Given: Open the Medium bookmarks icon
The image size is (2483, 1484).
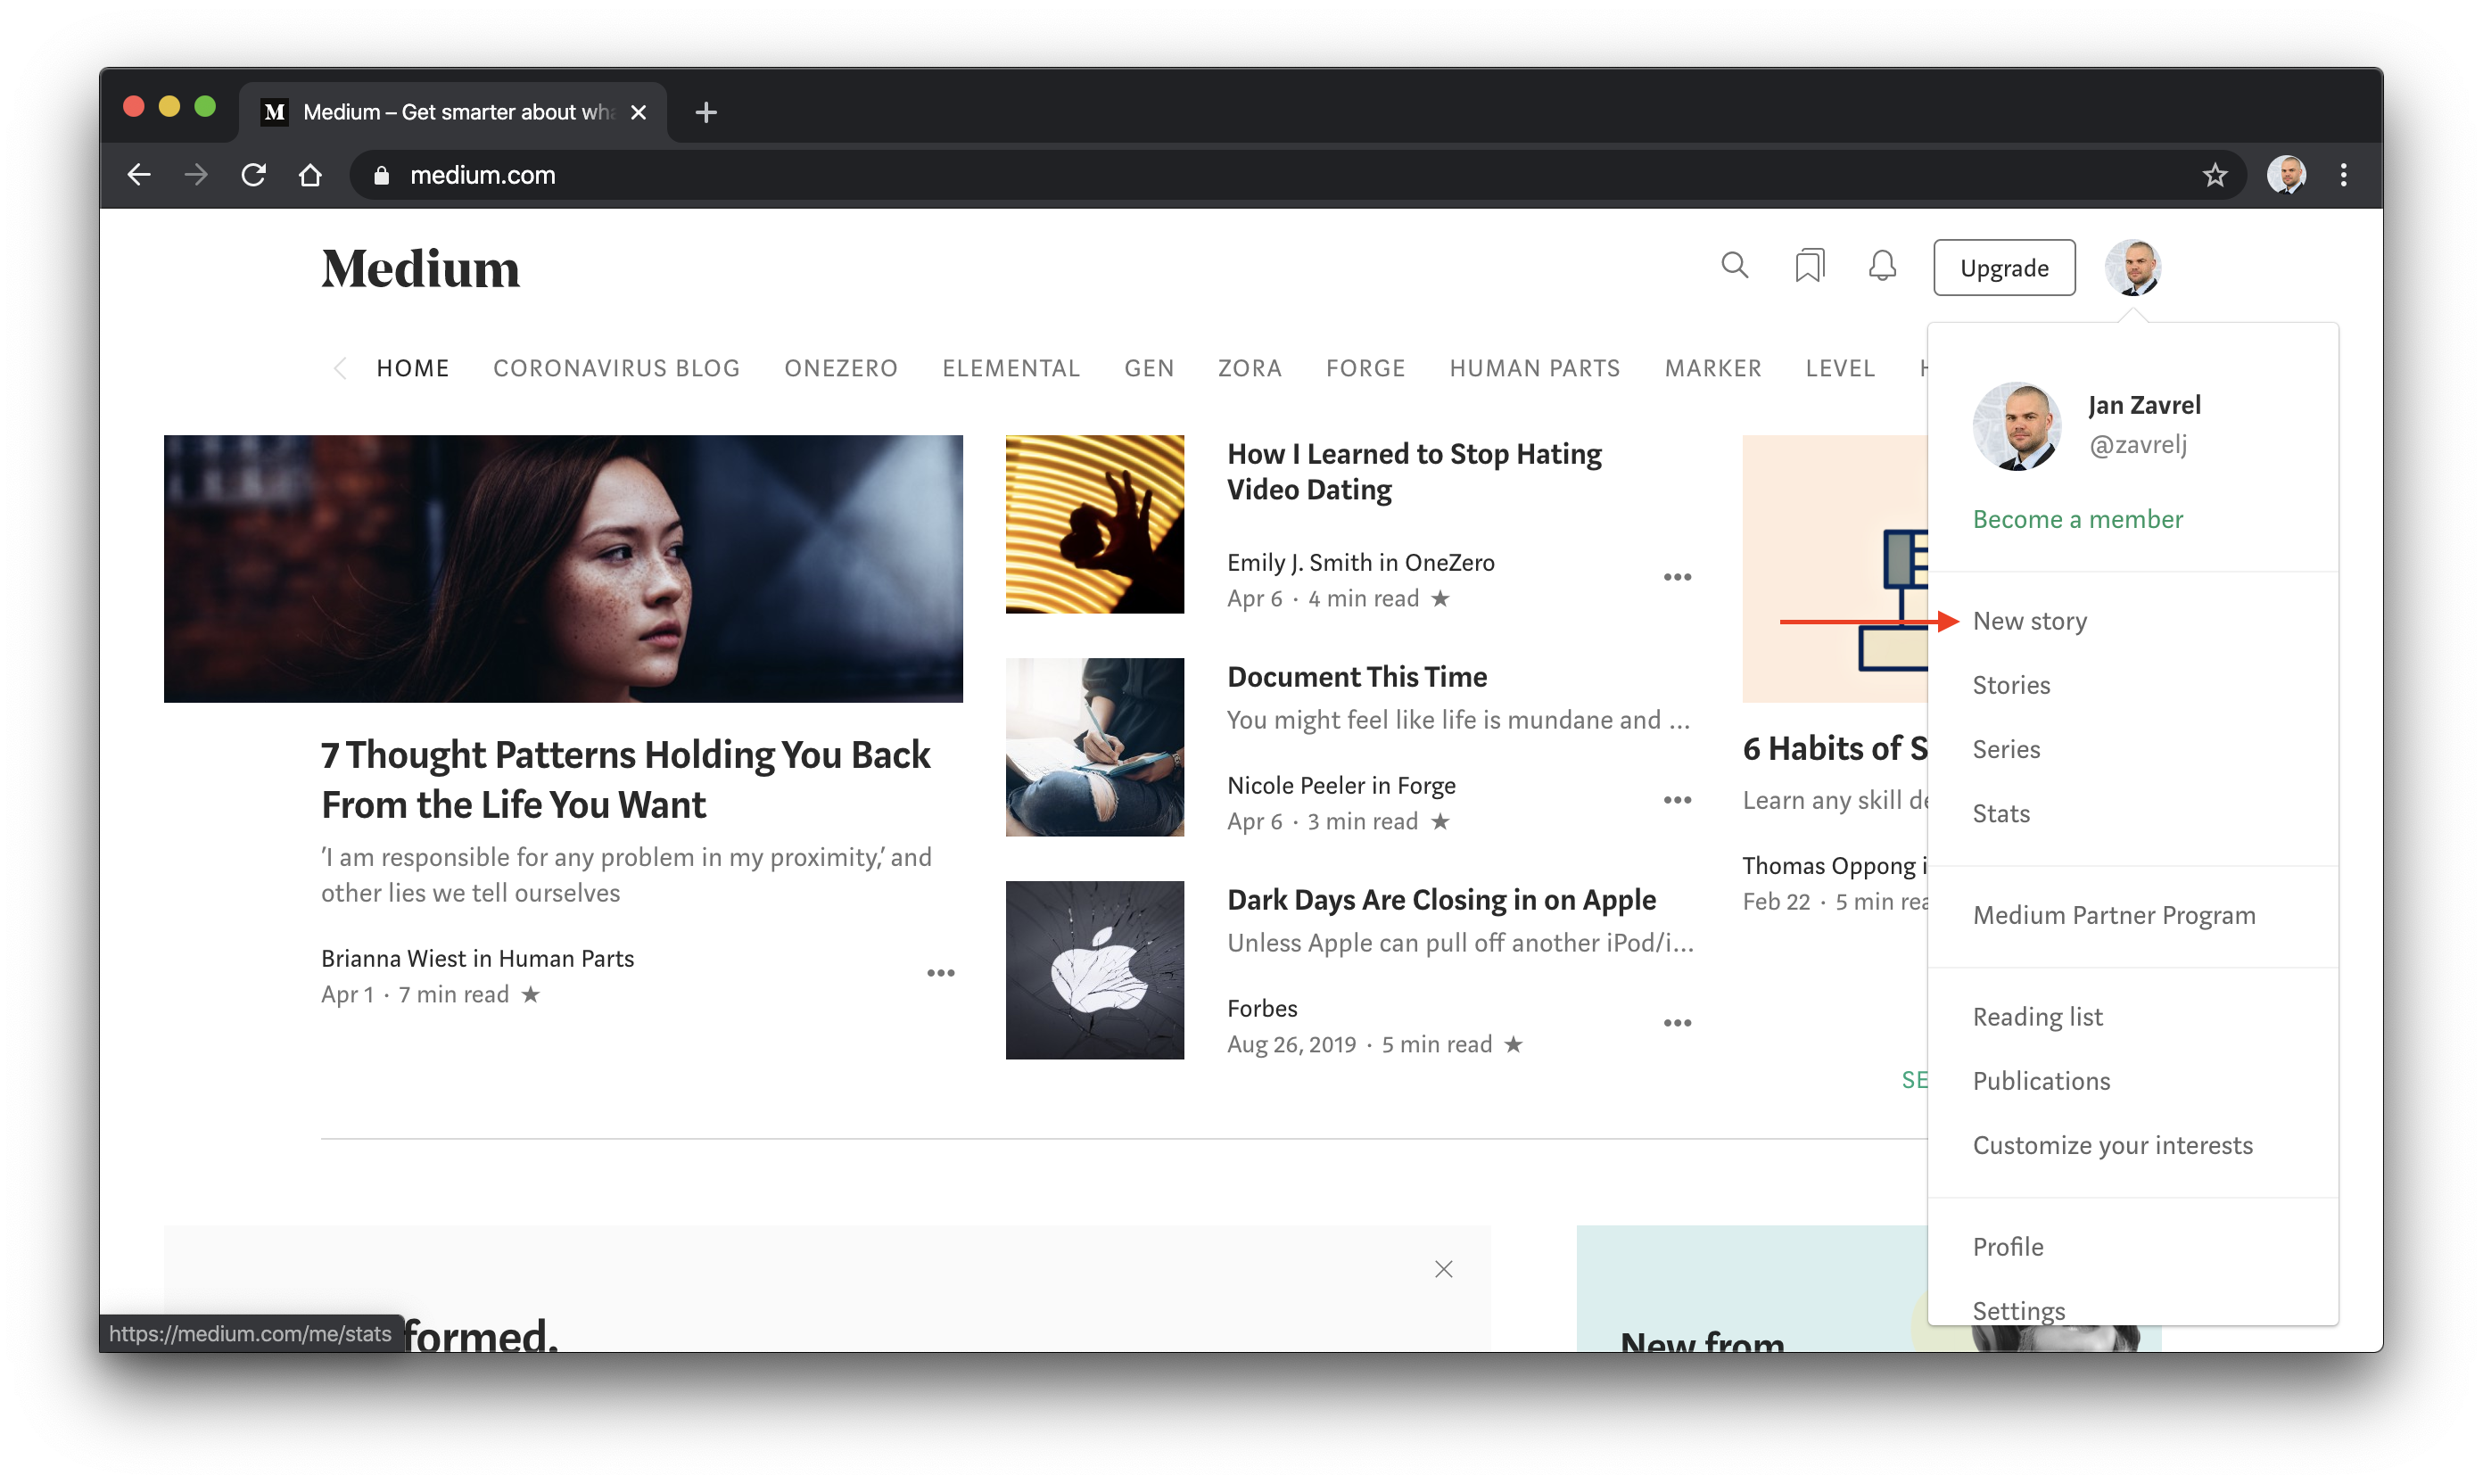Looking at the screenshot, I should 1808,266.
